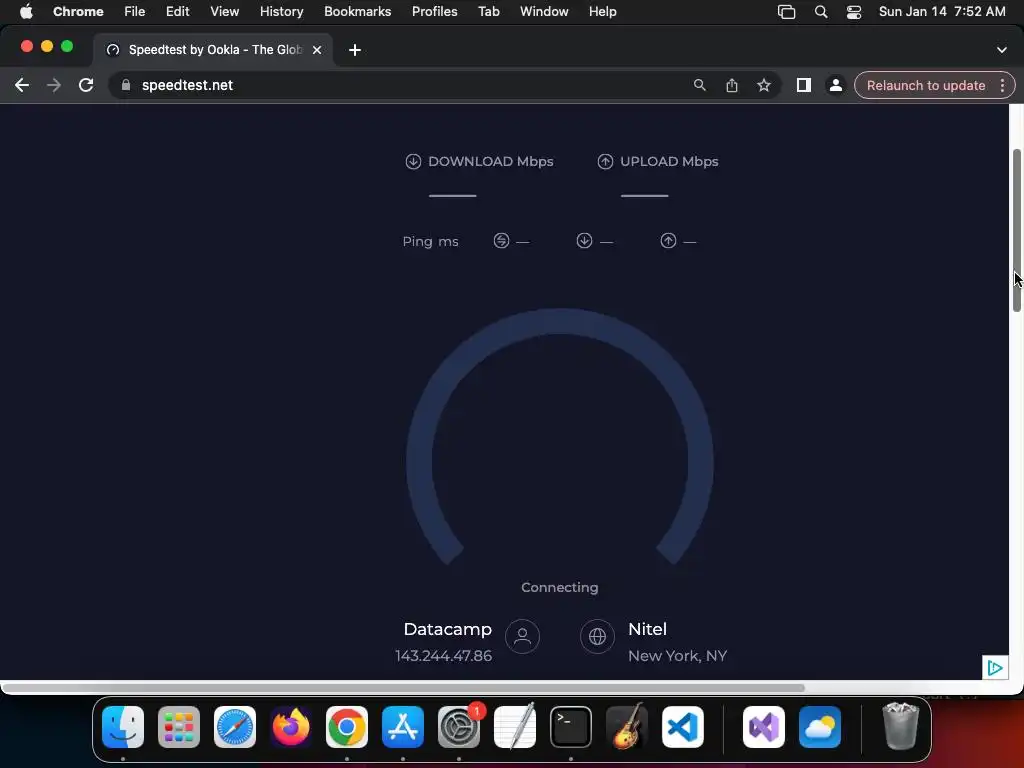
Task: Click the horizontal page scrollbar thumb
Action: [x=403, y=688]
